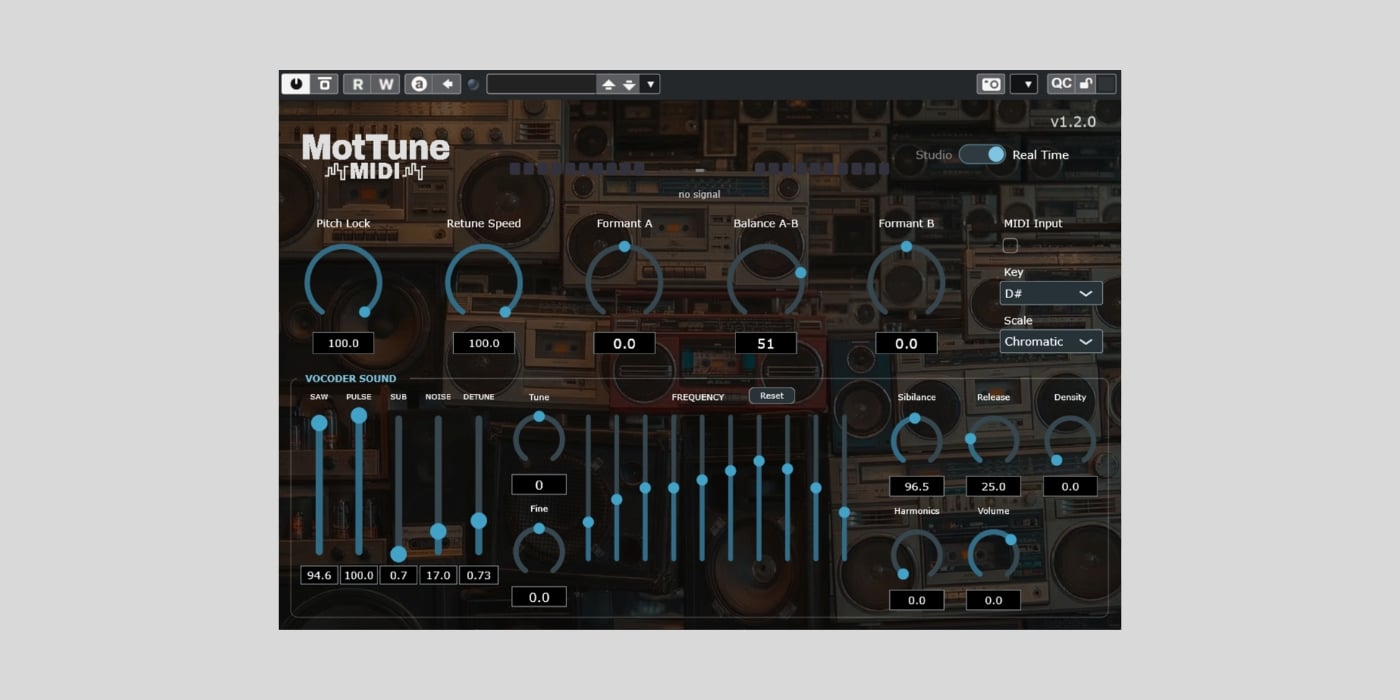Enable the R (read automation) button
Image resolution: width=1400 pixels, height=700 pixels.
(x=358, y=84)
